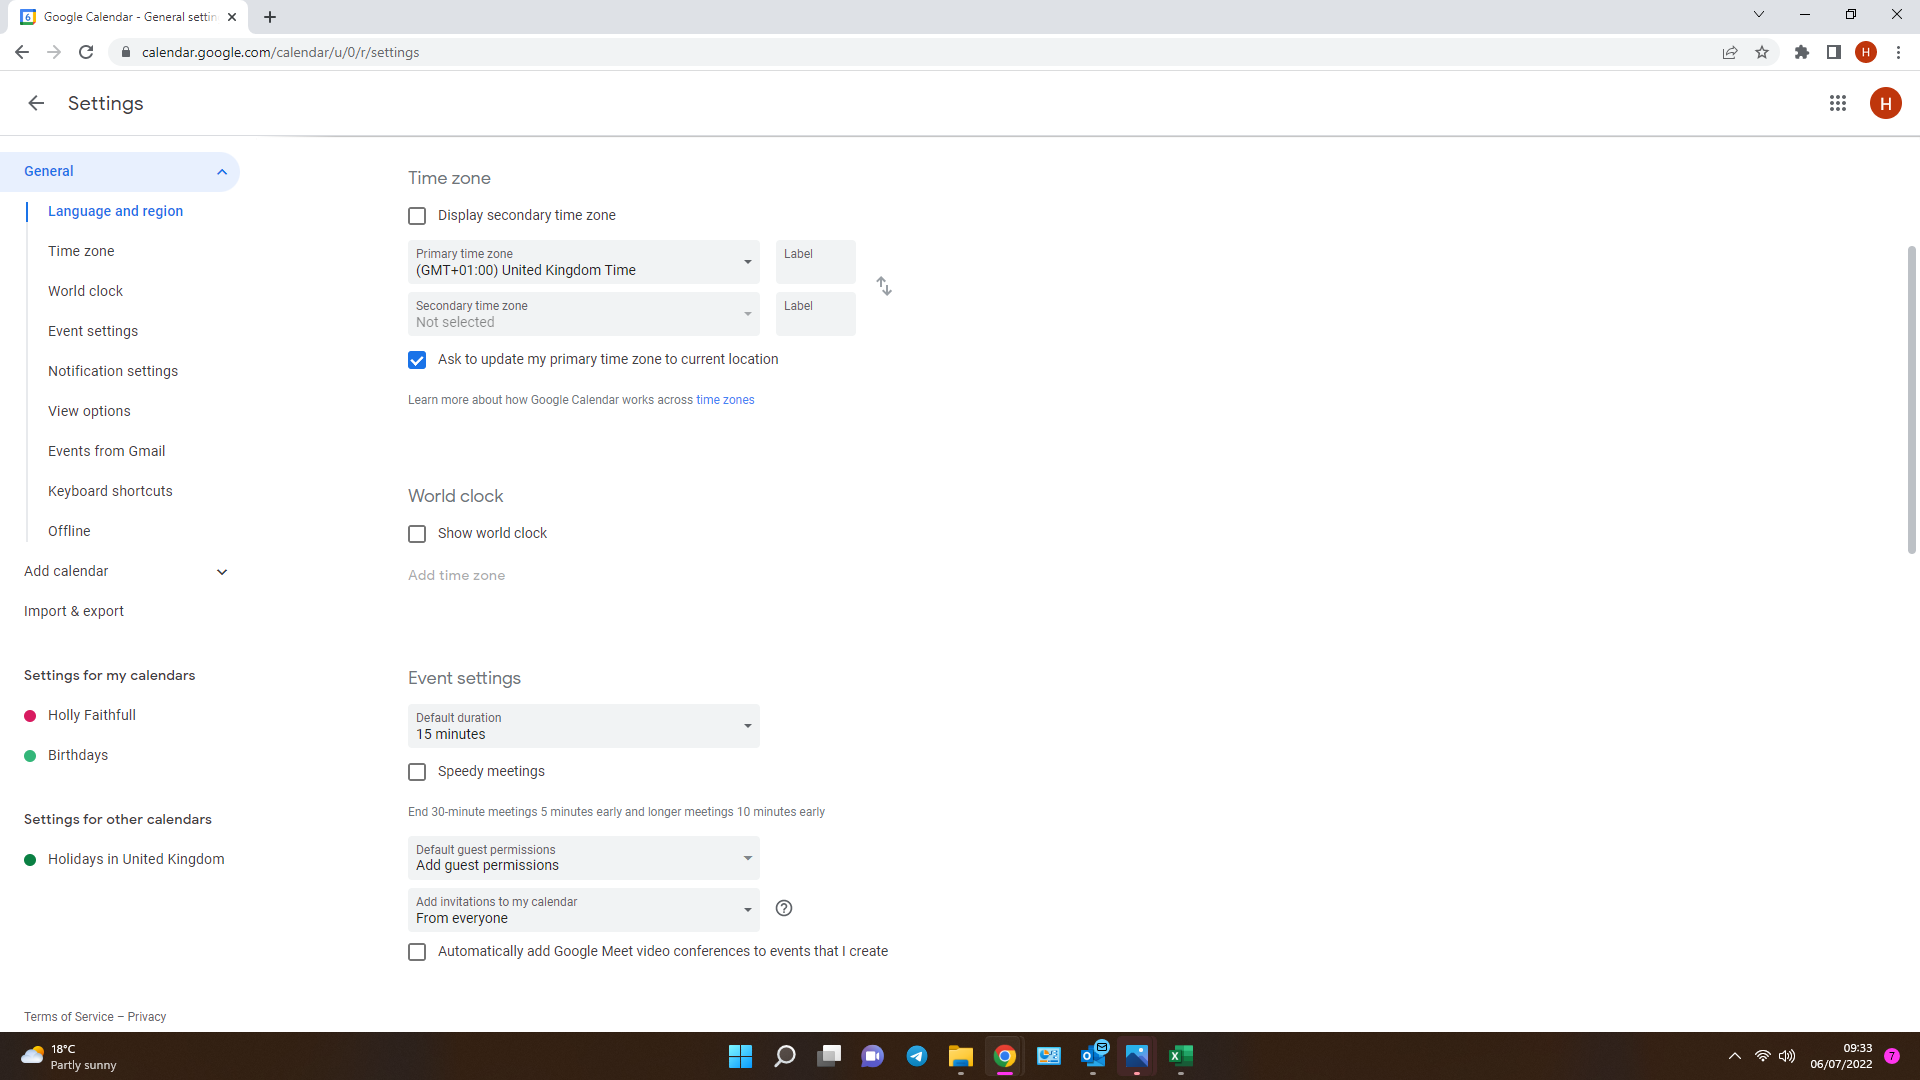Share this page from address bar

(x=1730, y=52)
